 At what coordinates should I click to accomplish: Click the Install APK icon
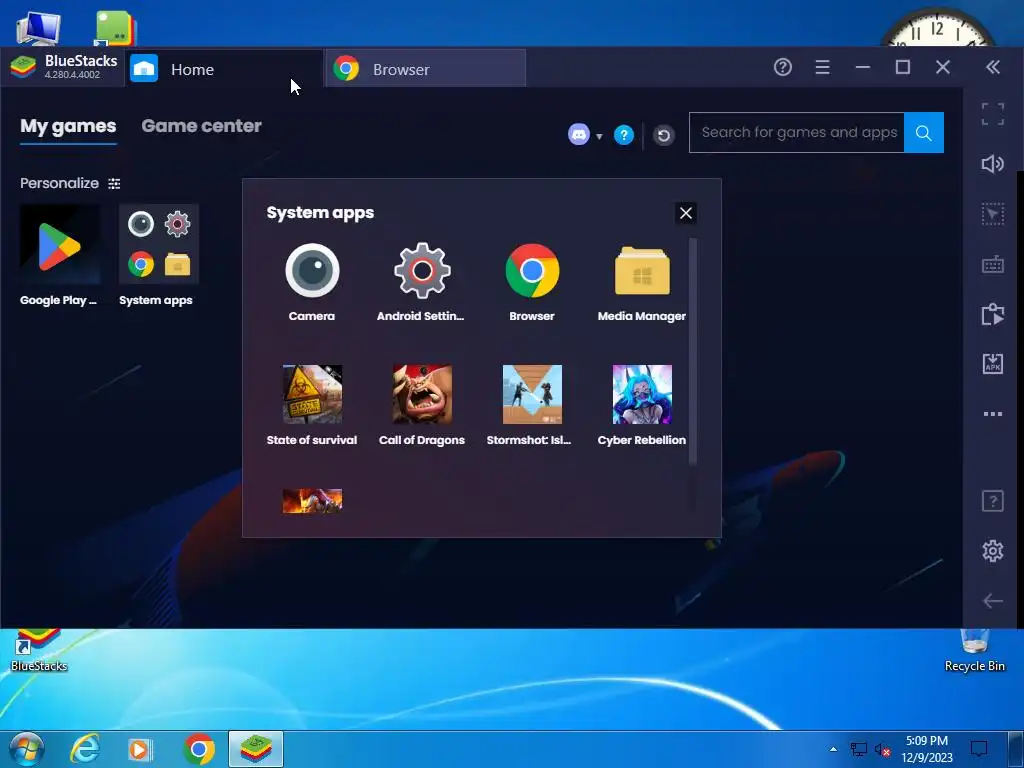[x=993, y=364]
